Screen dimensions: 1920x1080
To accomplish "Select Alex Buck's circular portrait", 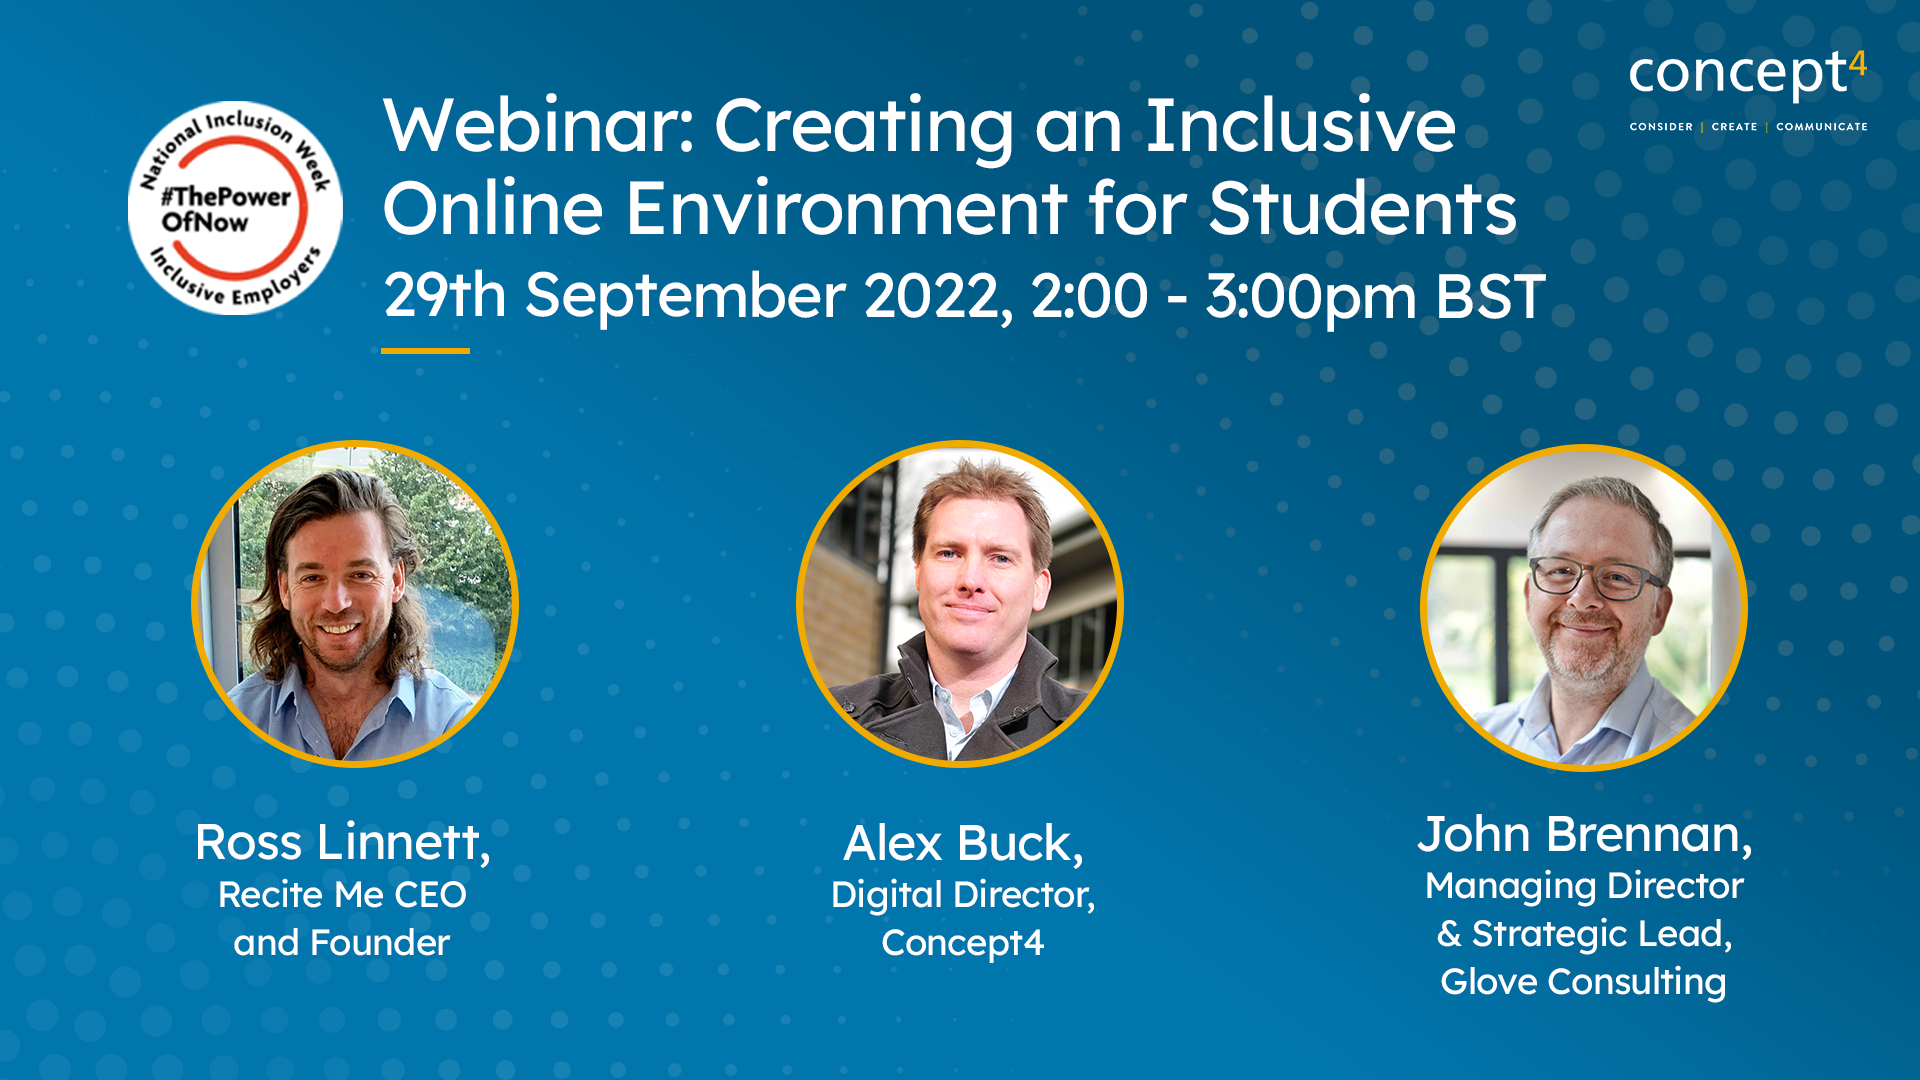I will 960,604.
